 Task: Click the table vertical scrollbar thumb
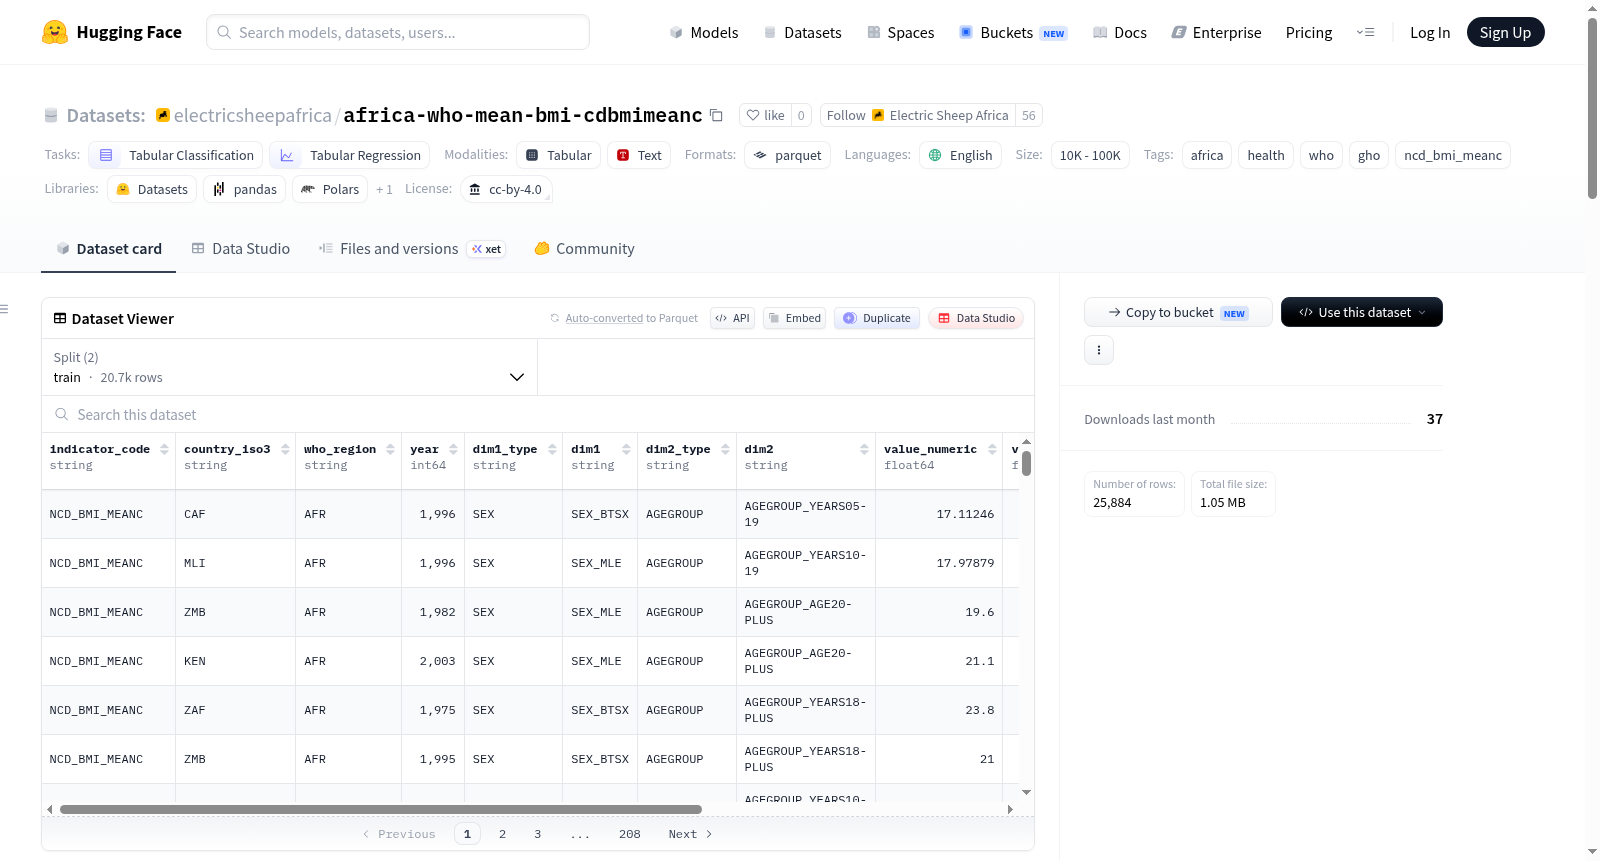point(1026,464)
